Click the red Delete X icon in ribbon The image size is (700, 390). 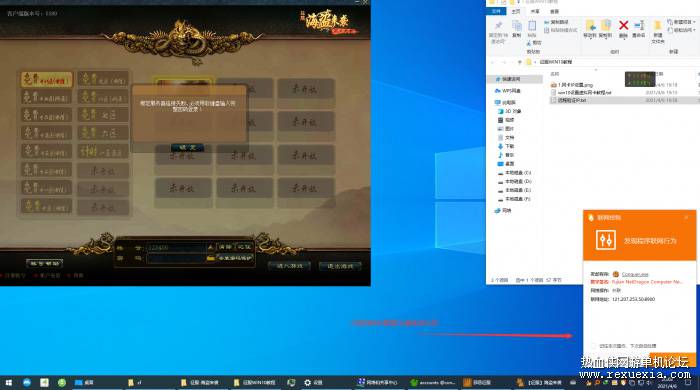point(623,25)
